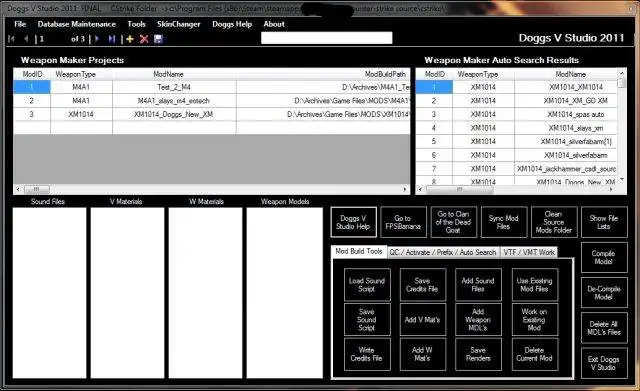Click the Go to FPSBanana button

coord(403,222)
